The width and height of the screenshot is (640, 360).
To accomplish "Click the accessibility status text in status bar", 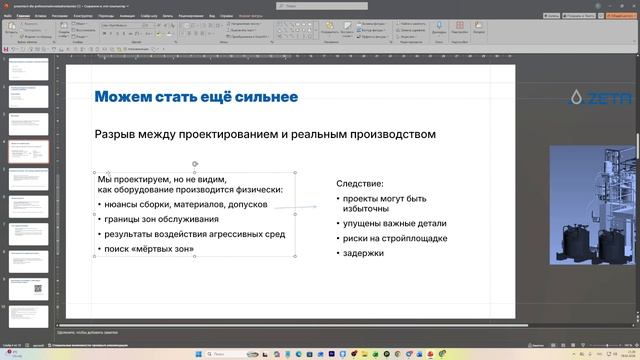I will point(88,345).
